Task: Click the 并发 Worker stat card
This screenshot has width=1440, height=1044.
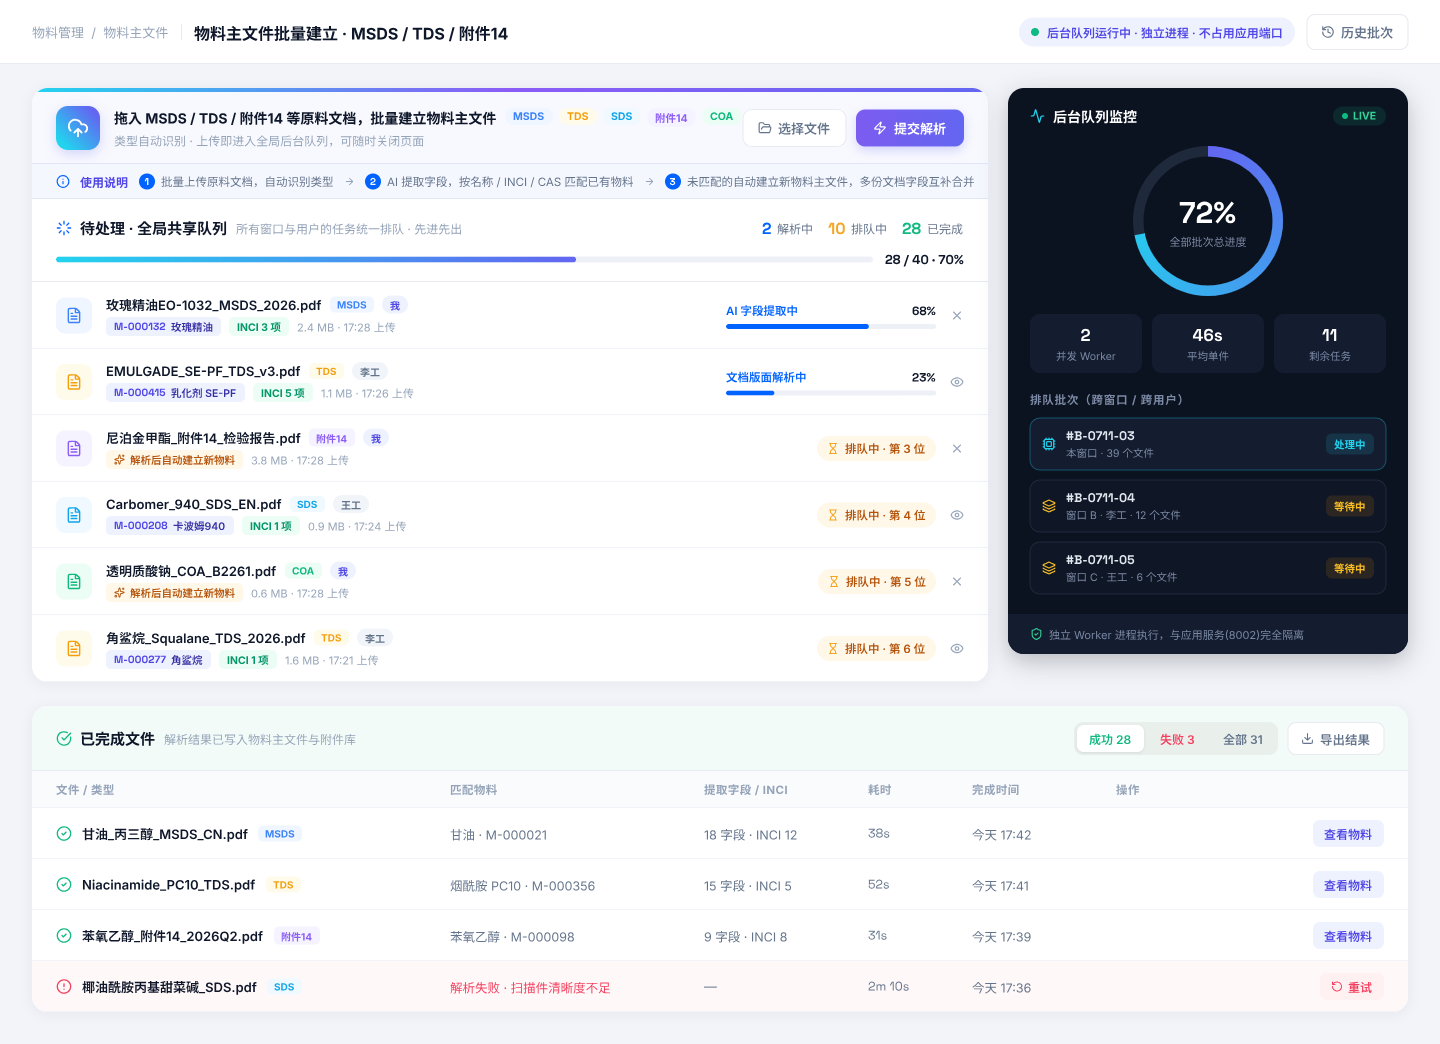Action: [x=1086, y=343]
